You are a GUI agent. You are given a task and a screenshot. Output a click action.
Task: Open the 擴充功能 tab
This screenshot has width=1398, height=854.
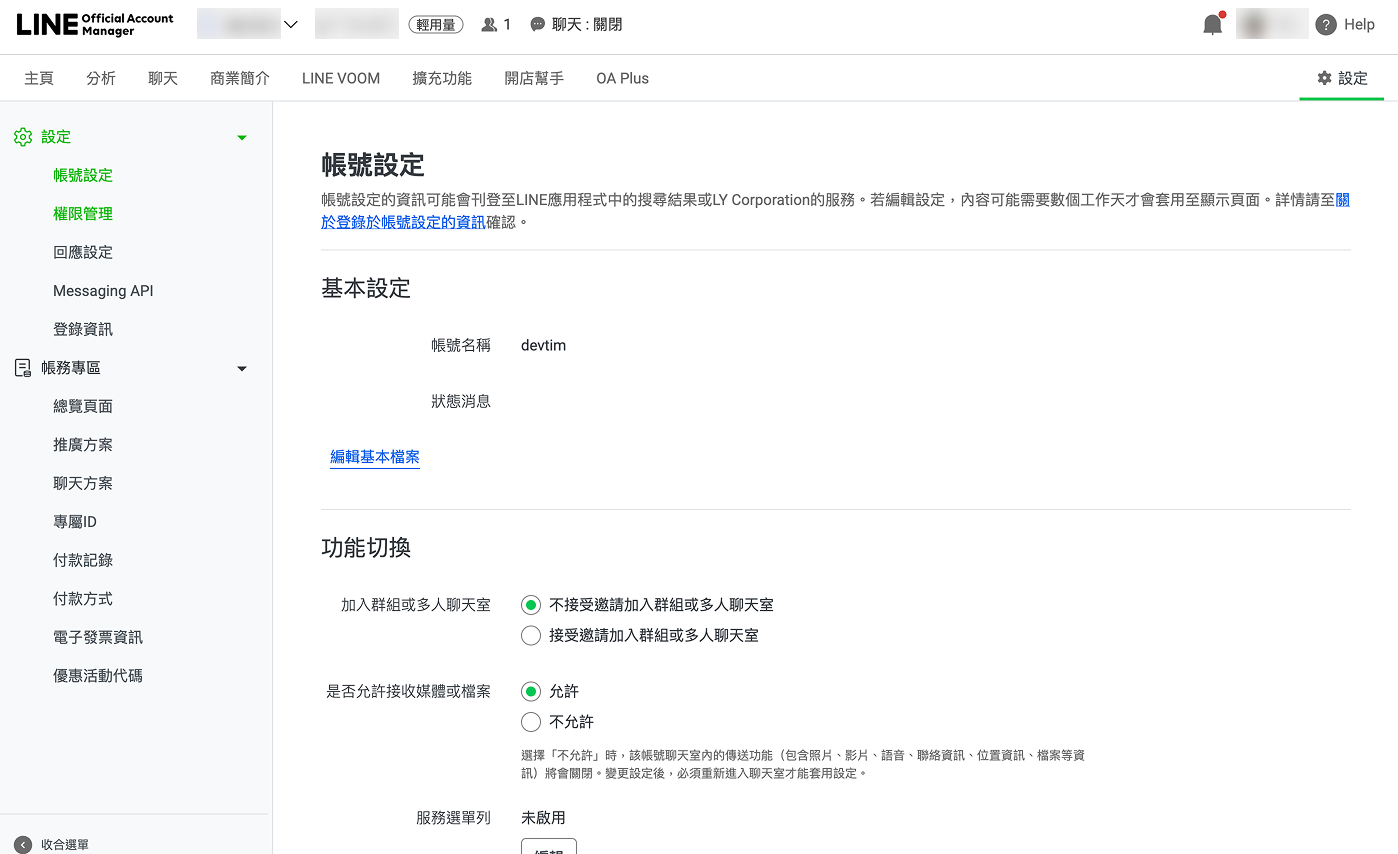coord(442,78)
